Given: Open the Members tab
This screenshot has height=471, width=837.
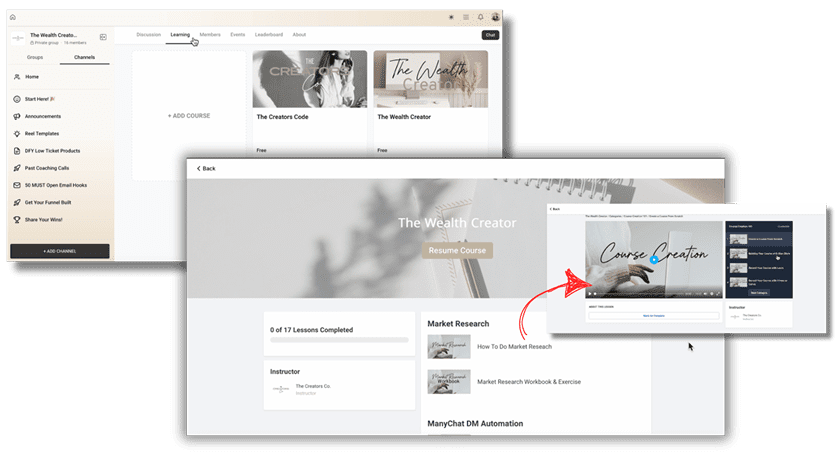Looking at the screenshot, I should [210, 35].
